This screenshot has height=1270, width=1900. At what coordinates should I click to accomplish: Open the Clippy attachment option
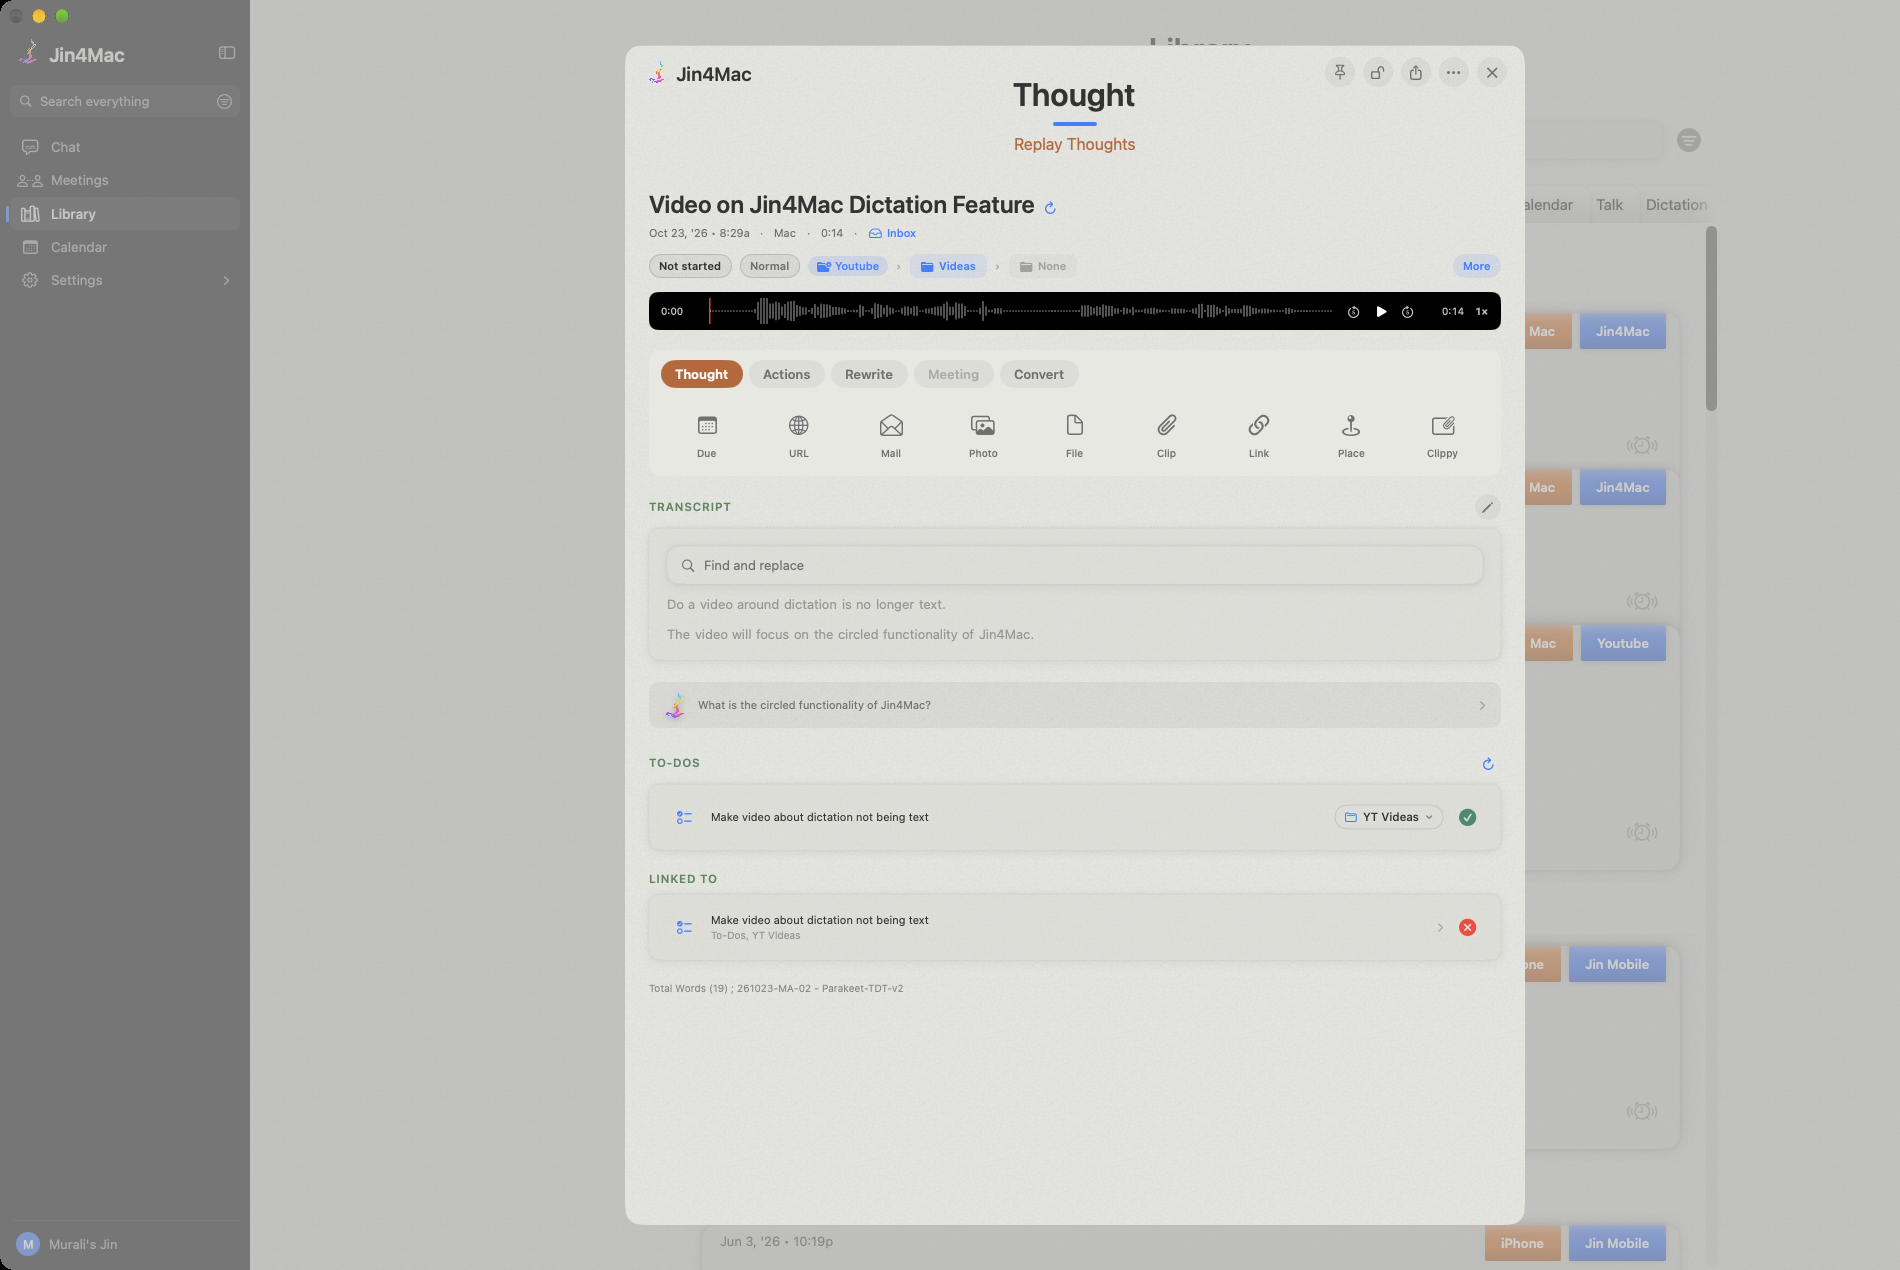(x=1442, y=436)
